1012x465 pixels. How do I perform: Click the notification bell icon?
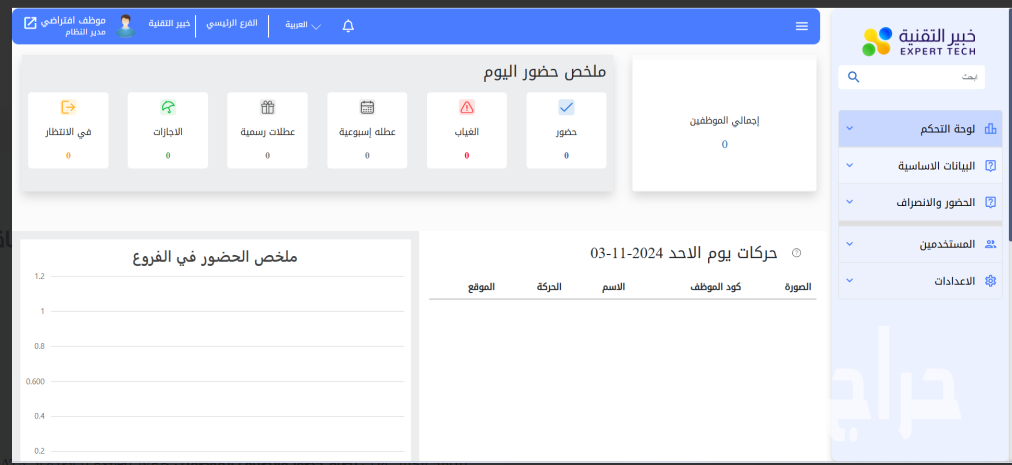(348, 26)
